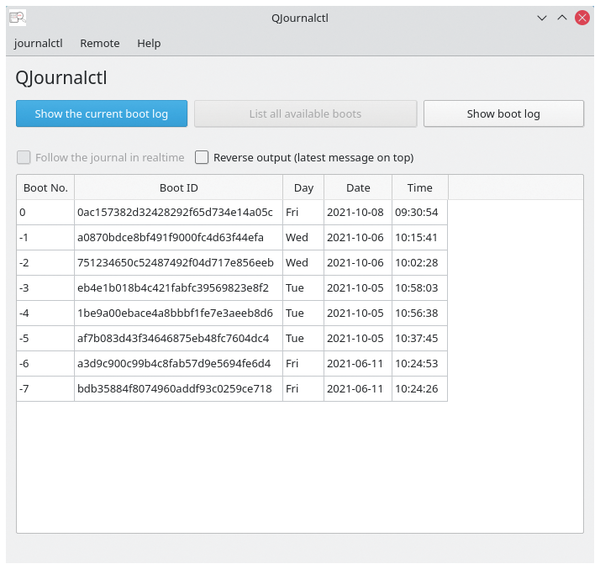Select boot ID 751234650c52487492f04d717e856eeb
The image size is (600, 569).
(x=179, y=263)
